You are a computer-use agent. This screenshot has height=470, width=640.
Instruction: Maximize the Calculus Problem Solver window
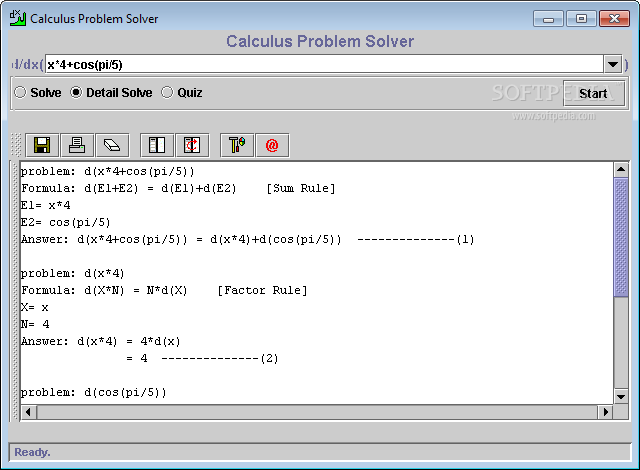click(x=581, y=19)
